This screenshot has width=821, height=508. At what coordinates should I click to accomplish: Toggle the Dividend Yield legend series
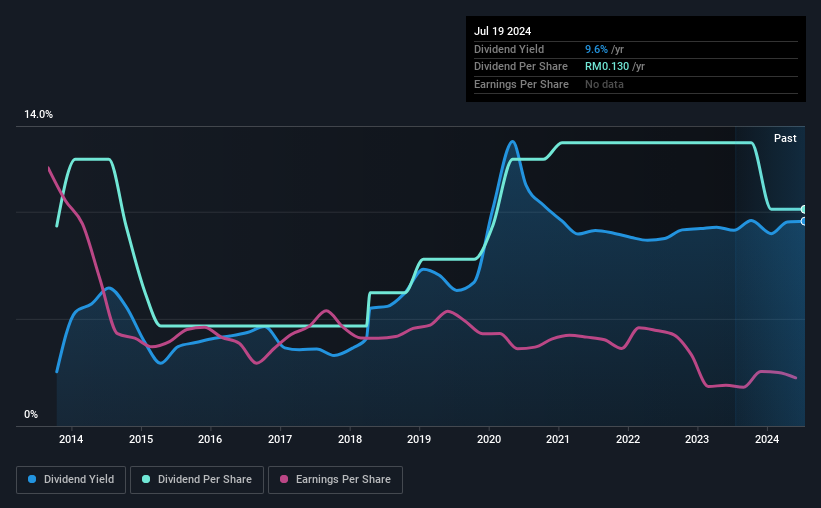click(71, 480)
